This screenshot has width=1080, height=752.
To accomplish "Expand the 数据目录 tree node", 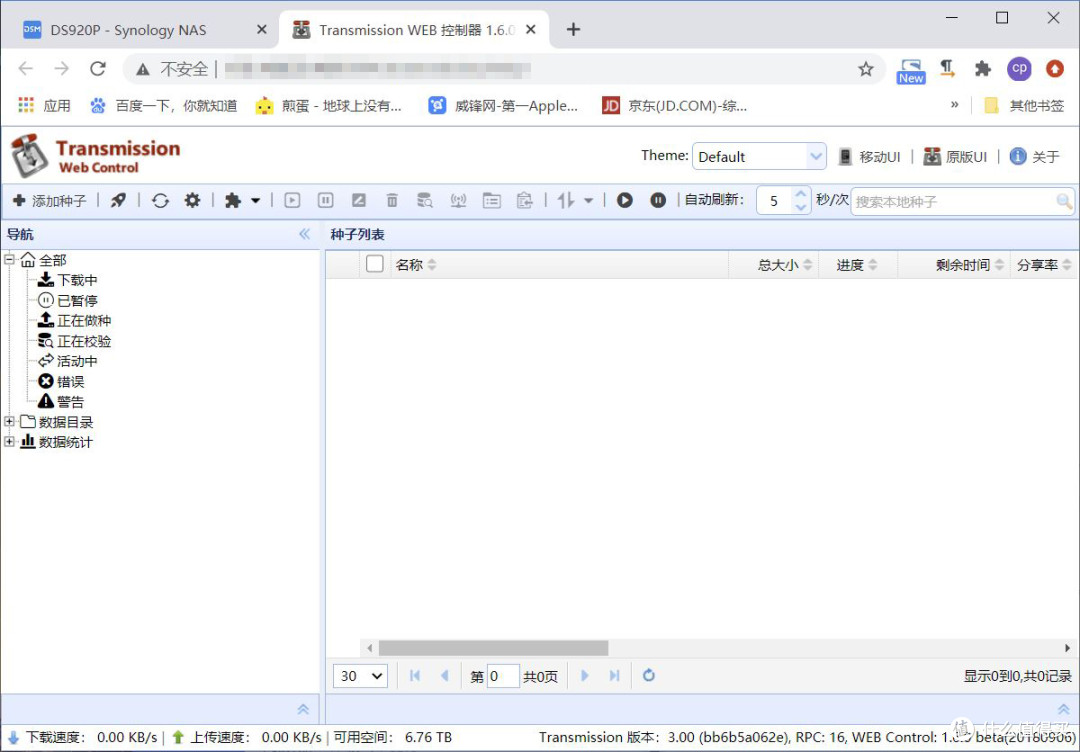I will click(9, 421).
